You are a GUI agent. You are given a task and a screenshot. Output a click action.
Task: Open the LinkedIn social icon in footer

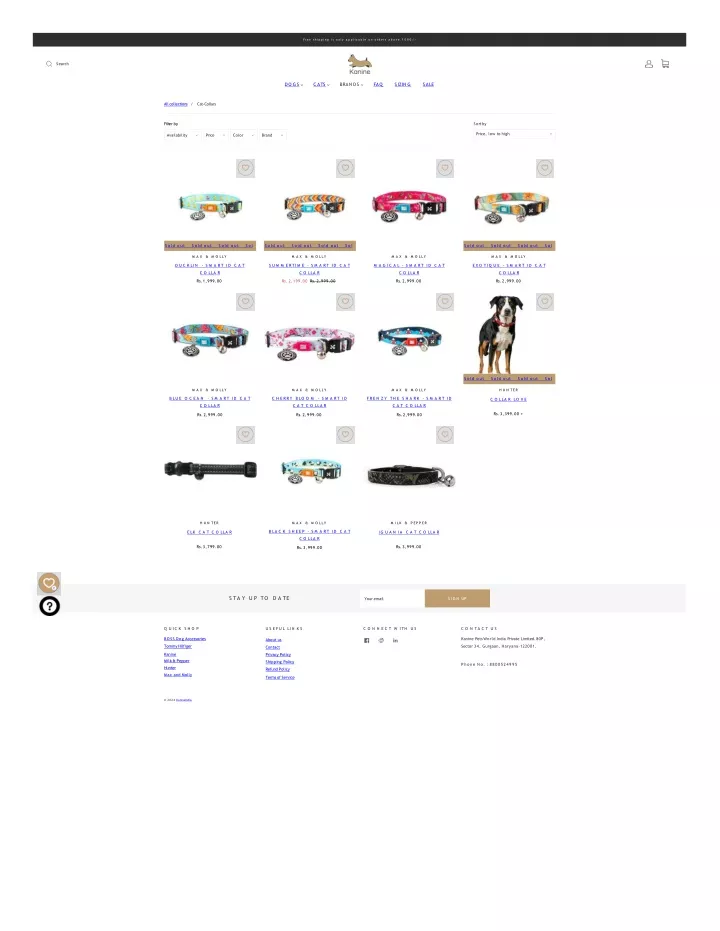pyautogui.click(x=395, y=641)
